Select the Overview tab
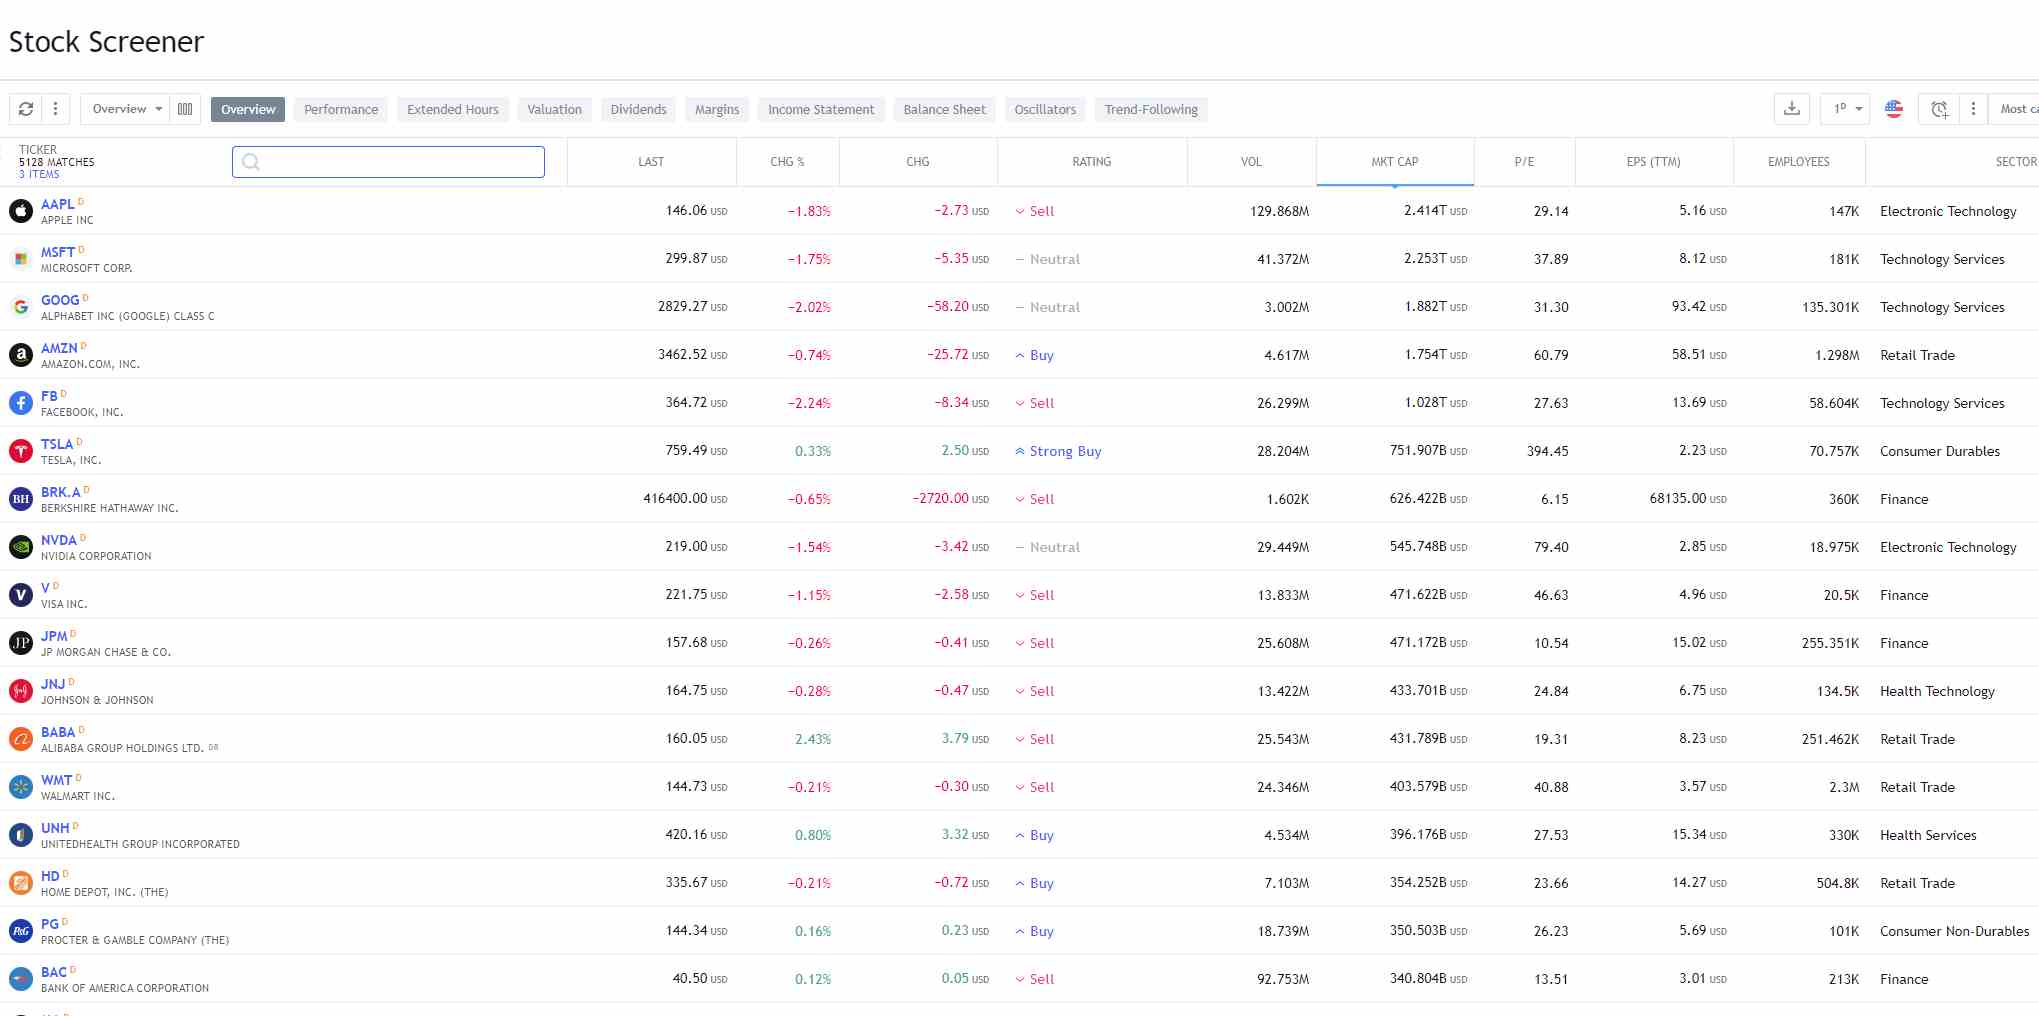Viewport: 2039px width, 1016px height. click(248, 109)
